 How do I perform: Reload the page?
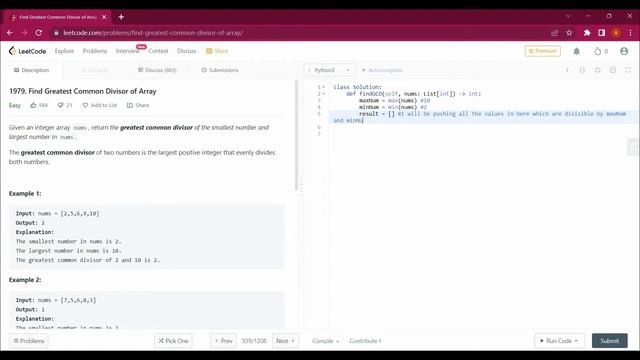coord(39,33)
